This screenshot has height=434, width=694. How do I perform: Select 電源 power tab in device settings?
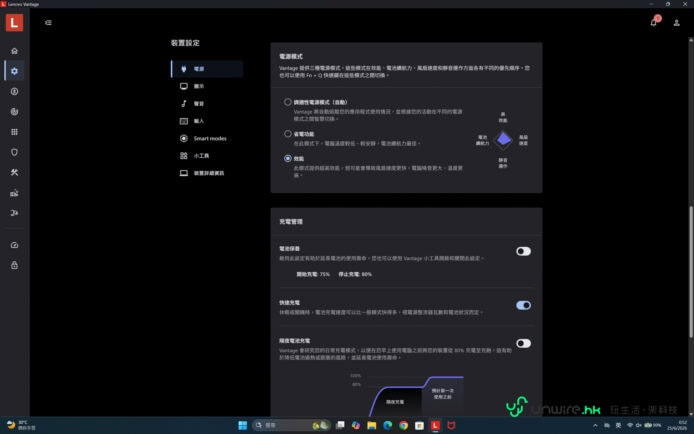[x=207, y=69]
